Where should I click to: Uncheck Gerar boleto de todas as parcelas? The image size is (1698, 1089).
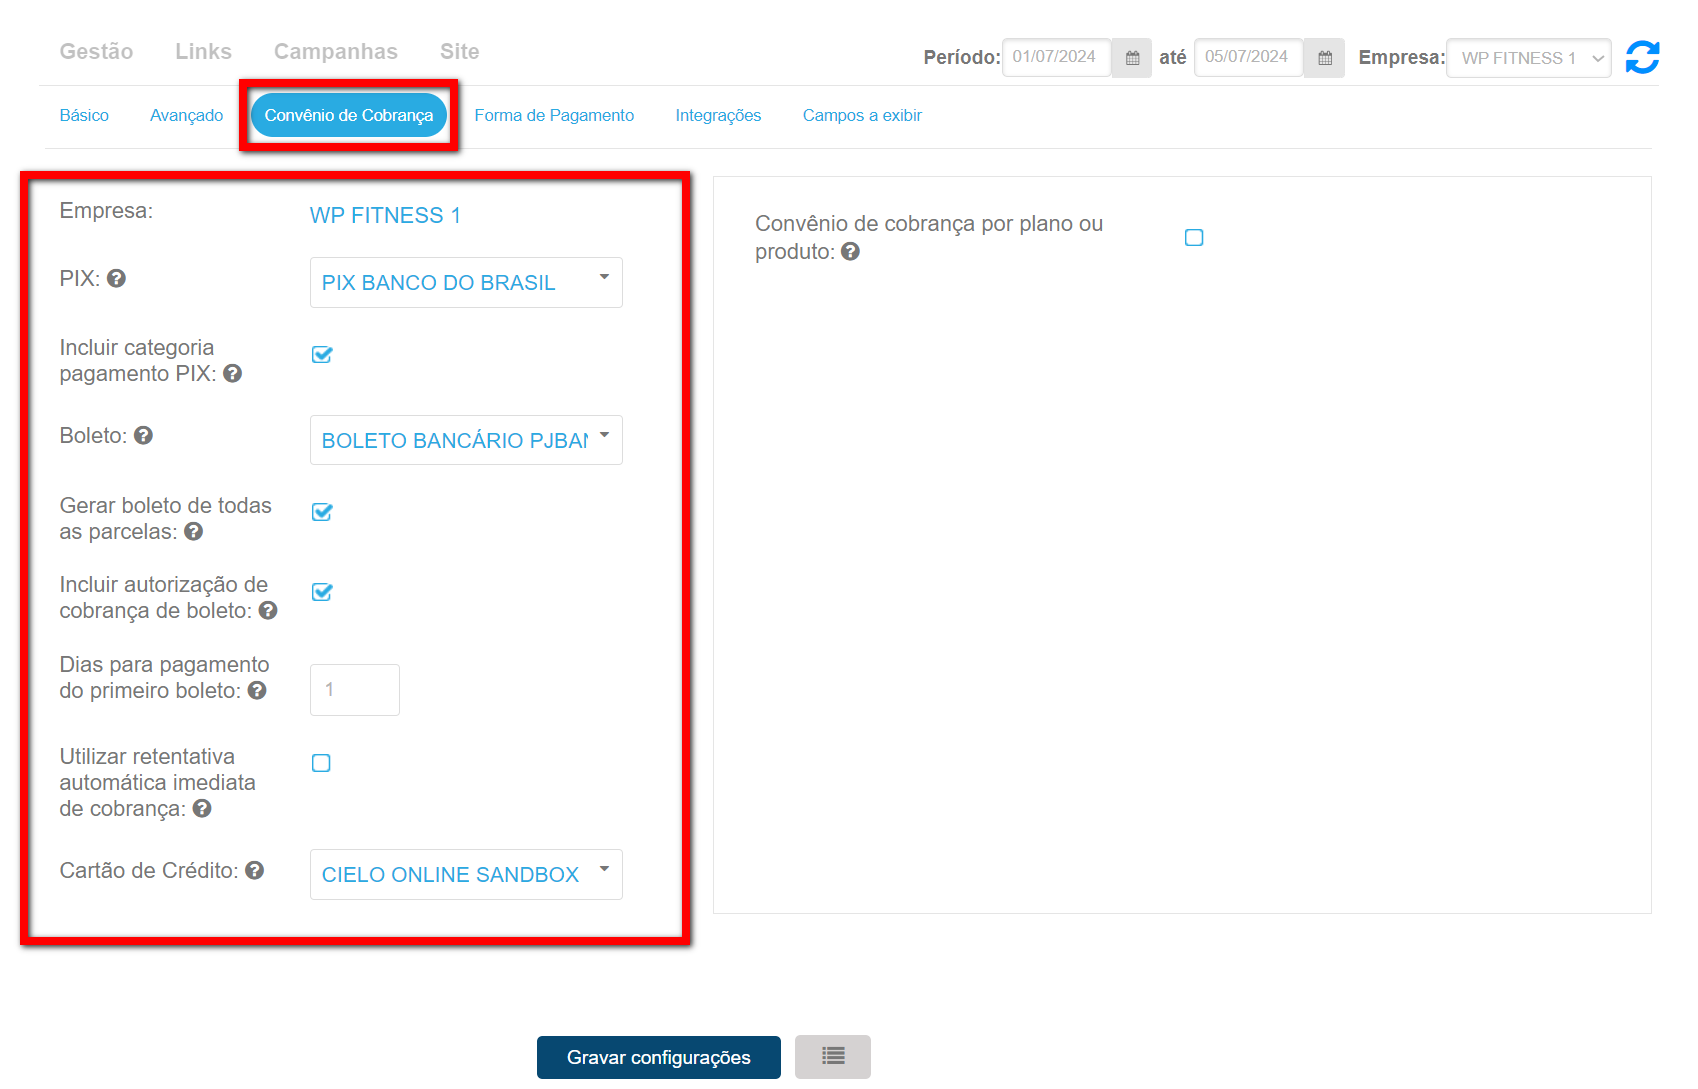(x=321, y=512)
